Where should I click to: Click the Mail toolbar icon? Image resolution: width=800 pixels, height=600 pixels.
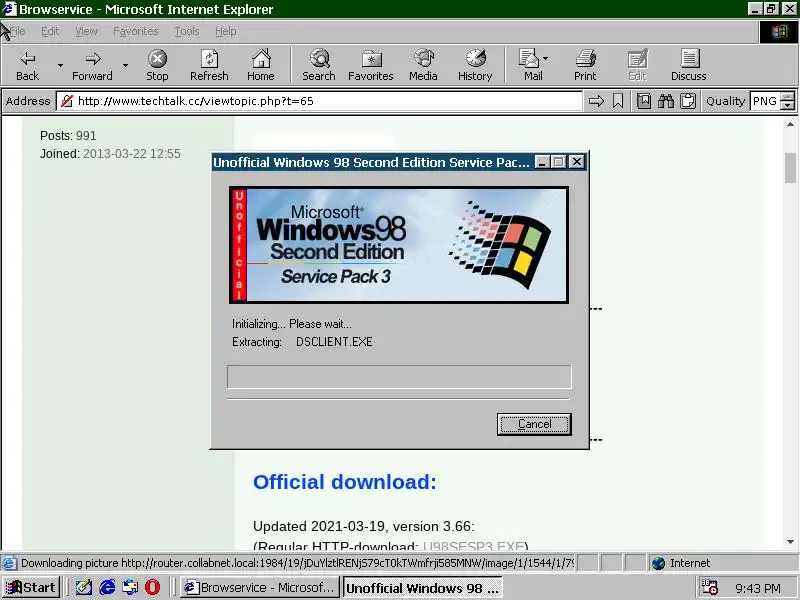point(531,65)
